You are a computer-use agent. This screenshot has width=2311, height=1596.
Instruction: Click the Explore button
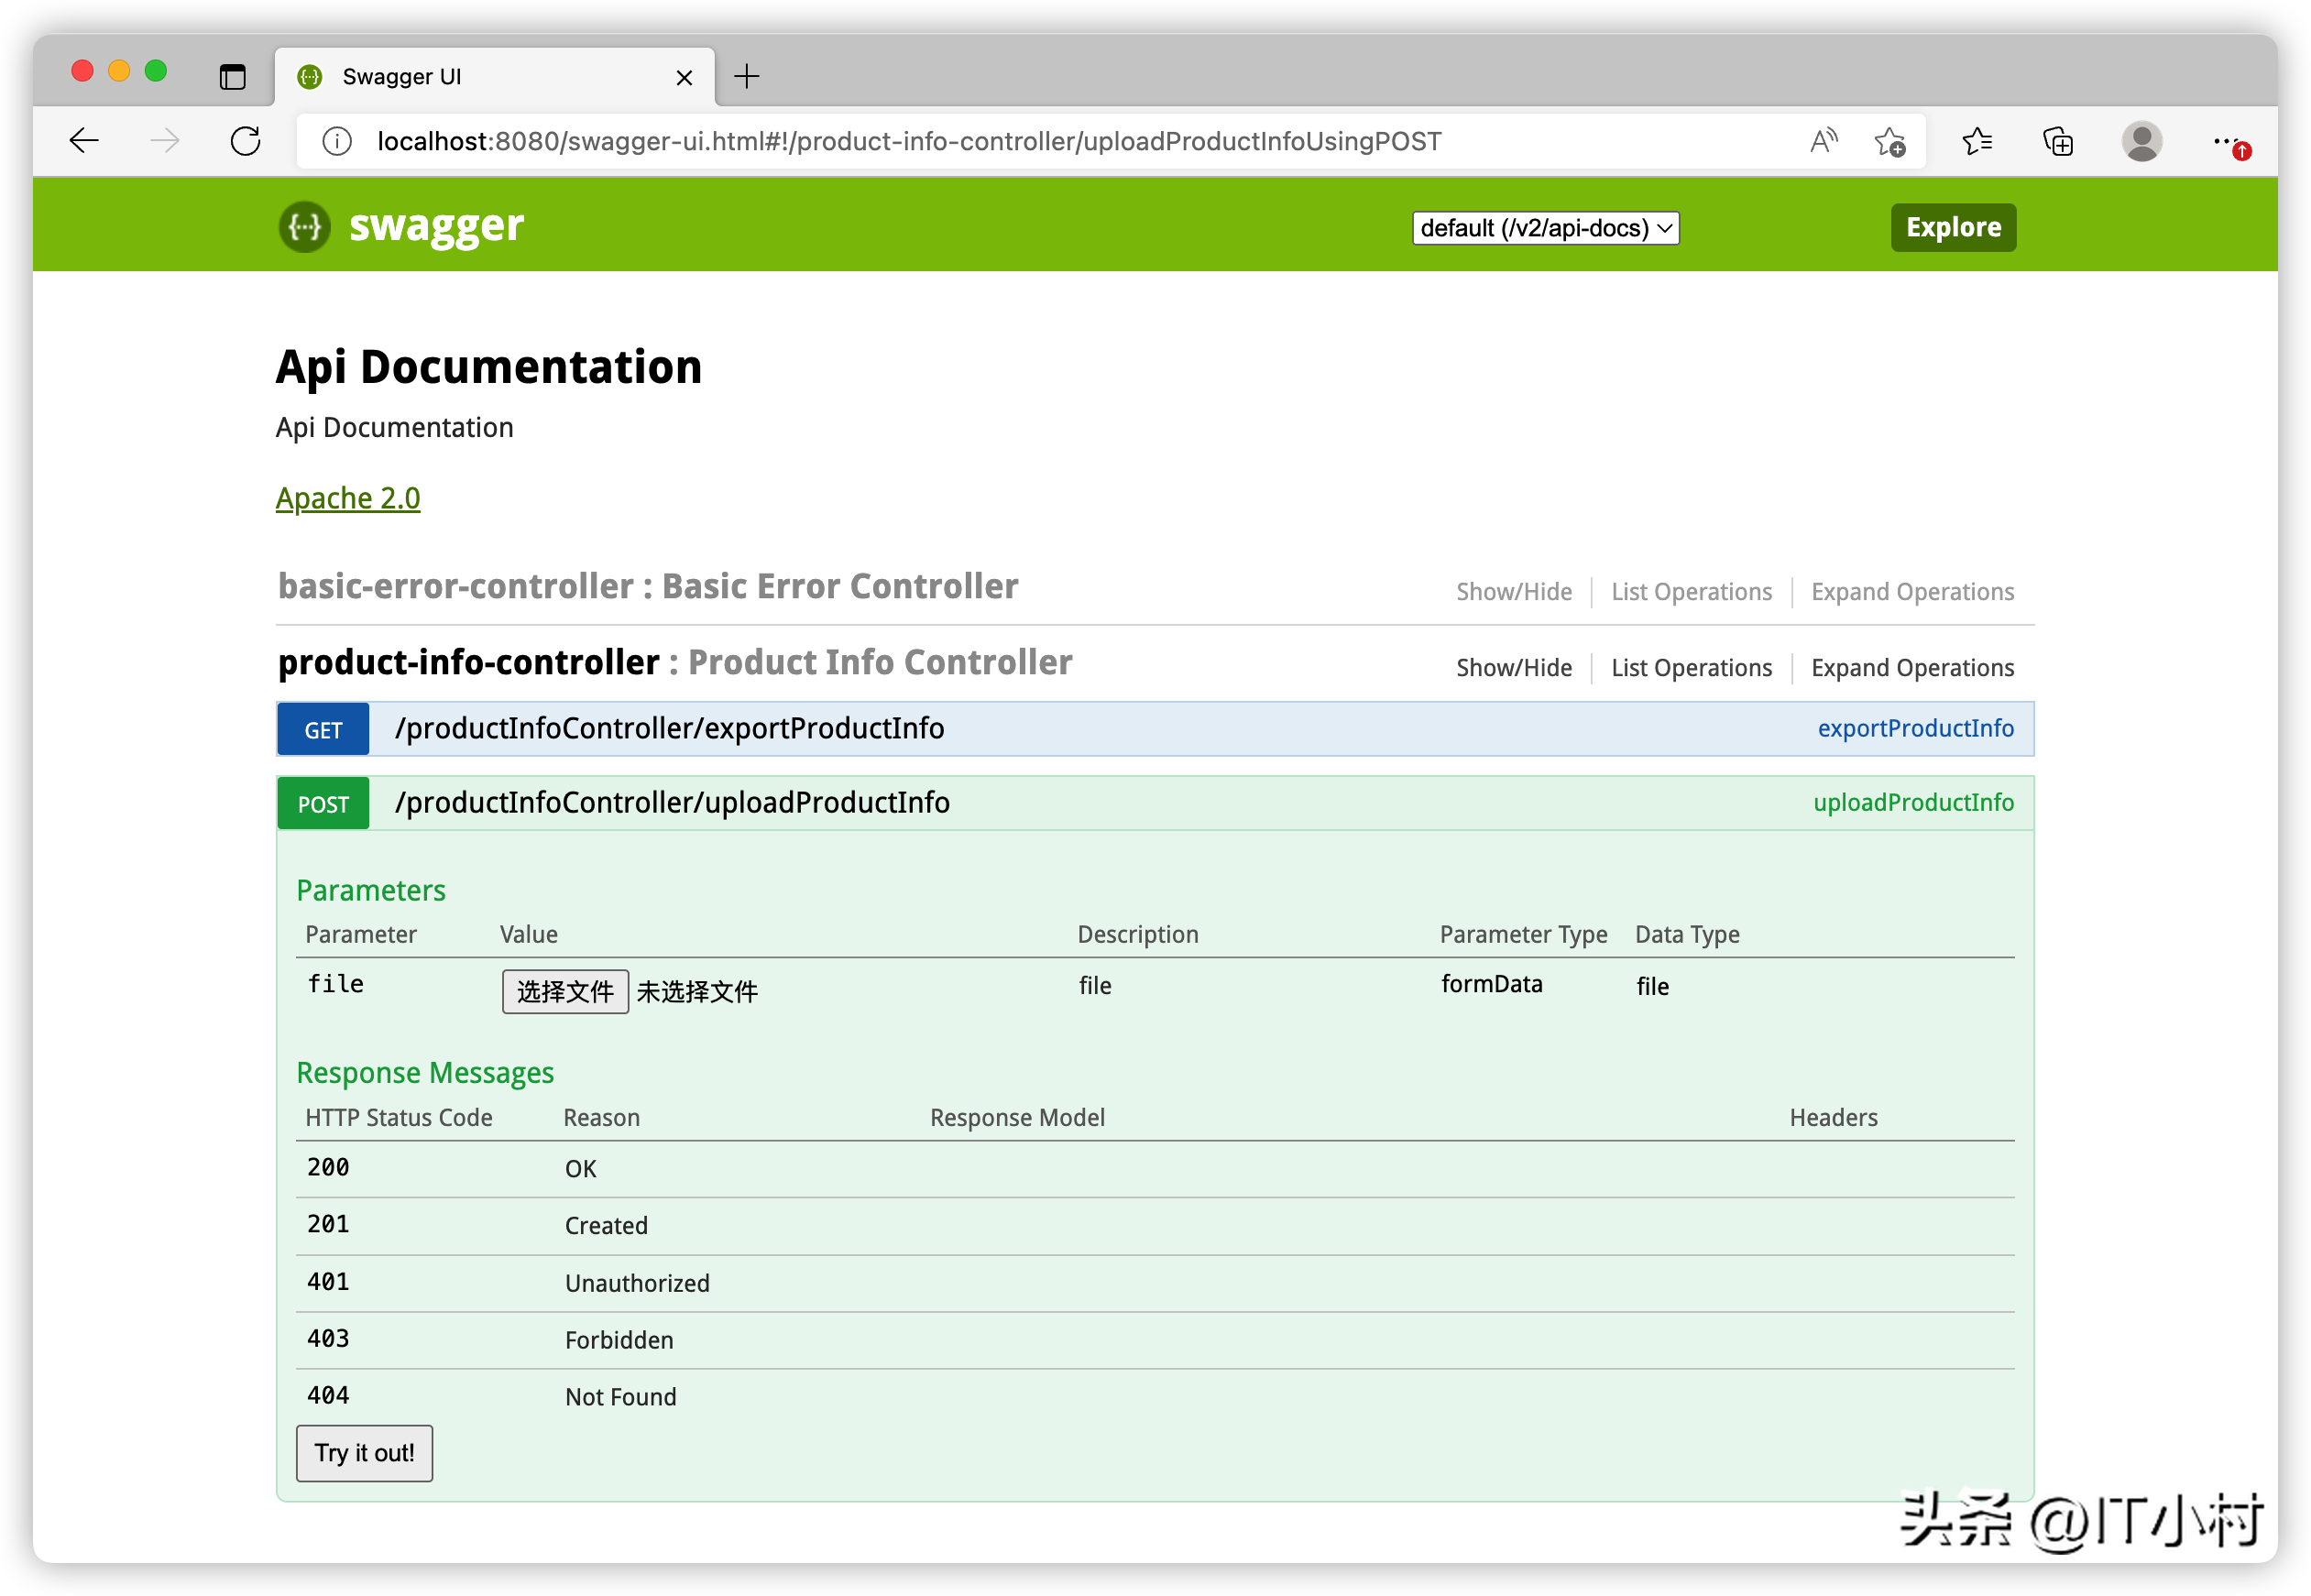pos(1953,227)
